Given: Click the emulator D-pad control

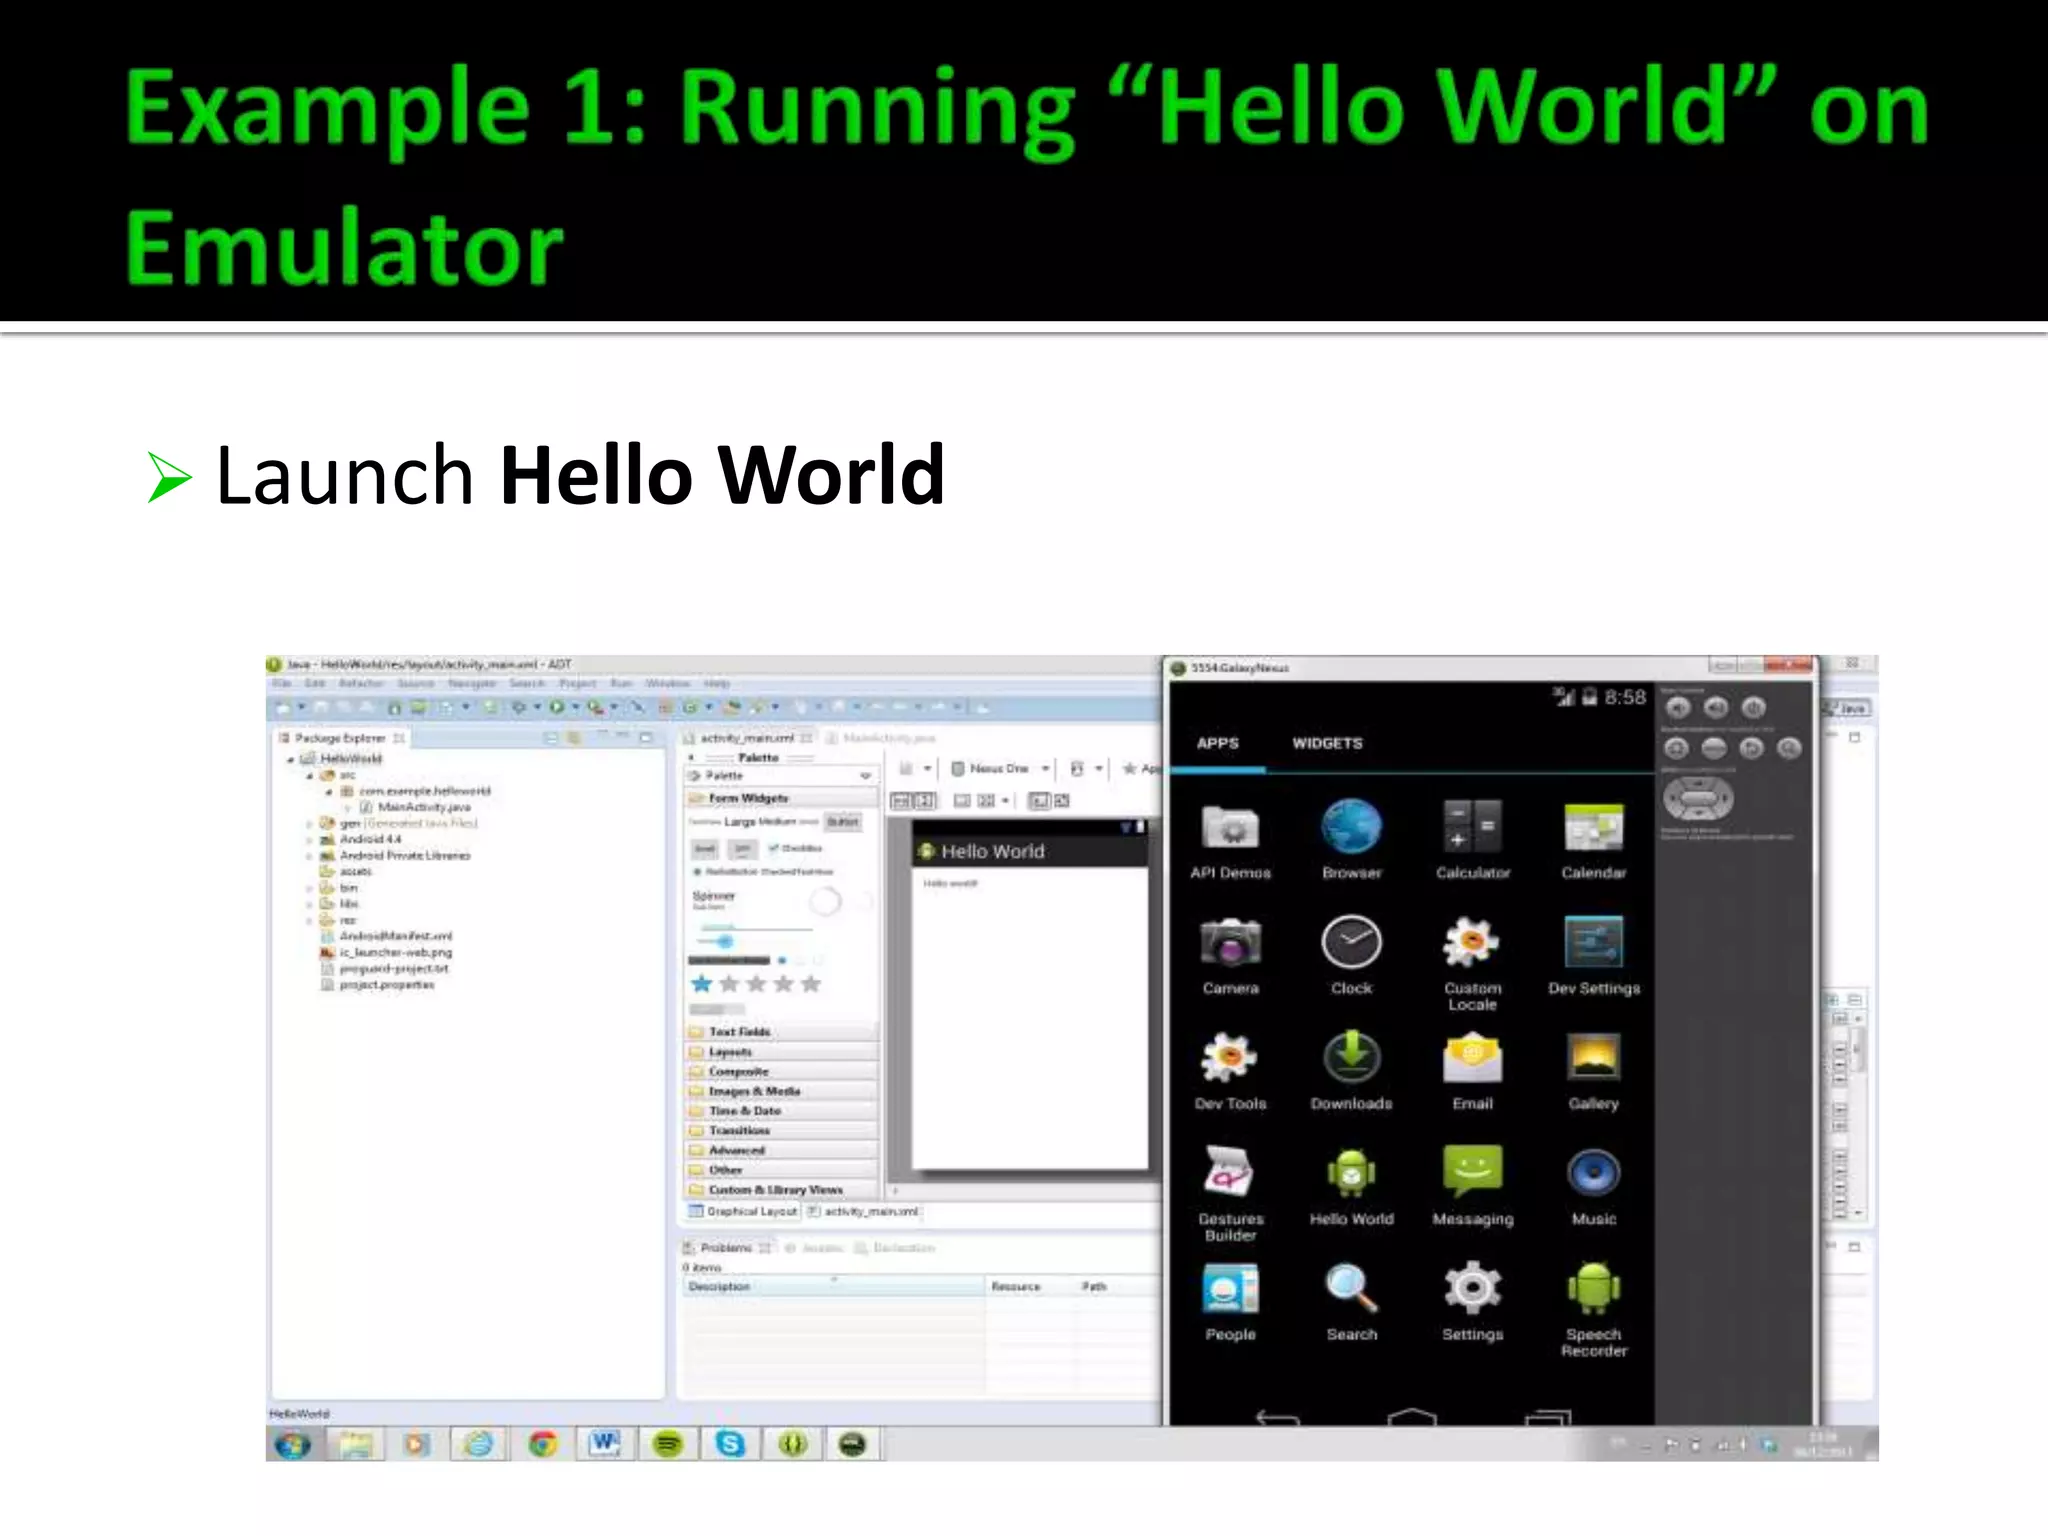Looking at the screenshot, I should click(x=1697, y=799).
